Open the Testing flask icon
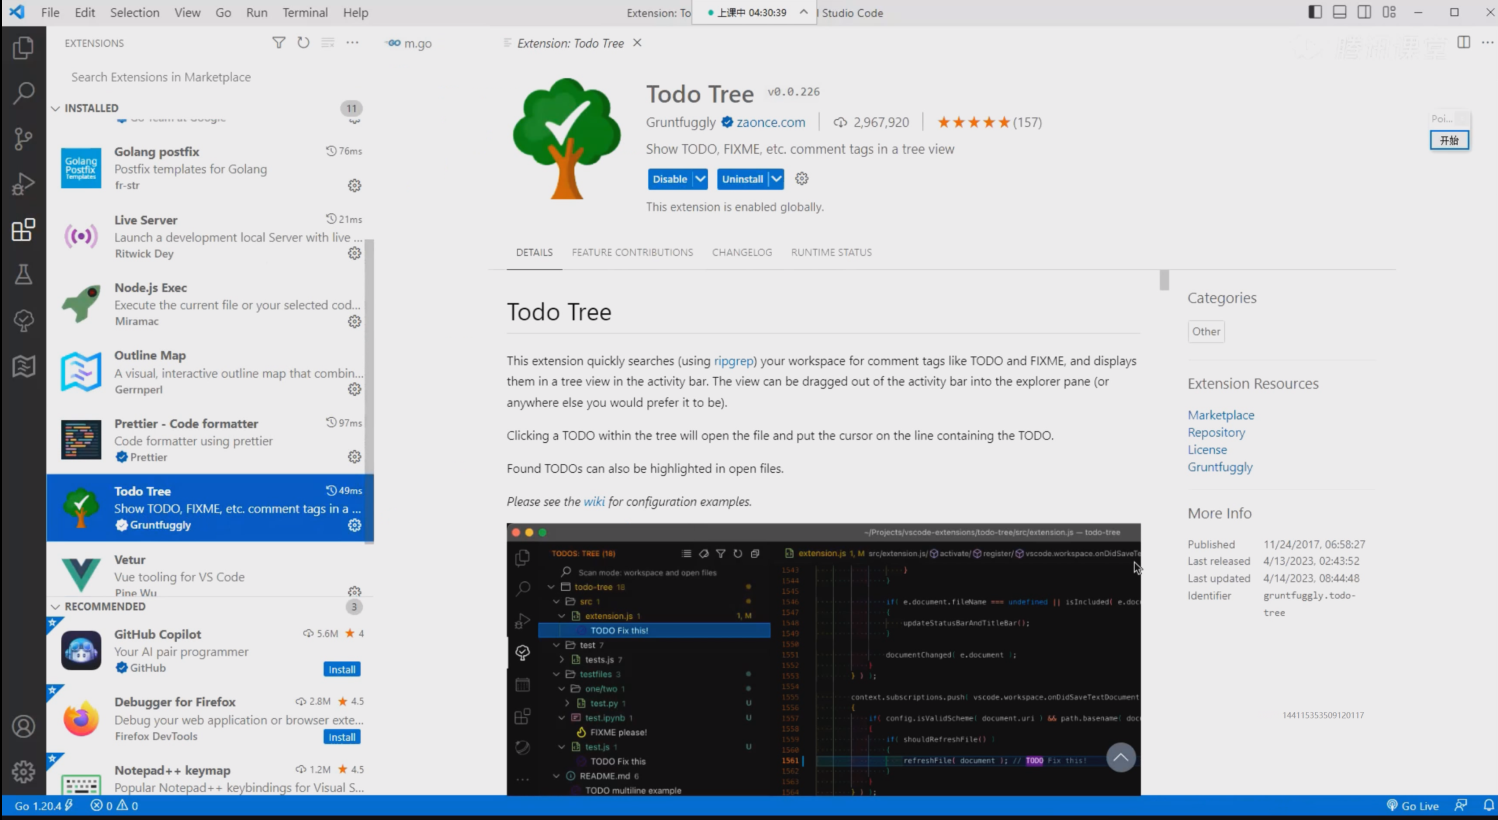The image size is (1498, 820). click(x=23, y=275)
